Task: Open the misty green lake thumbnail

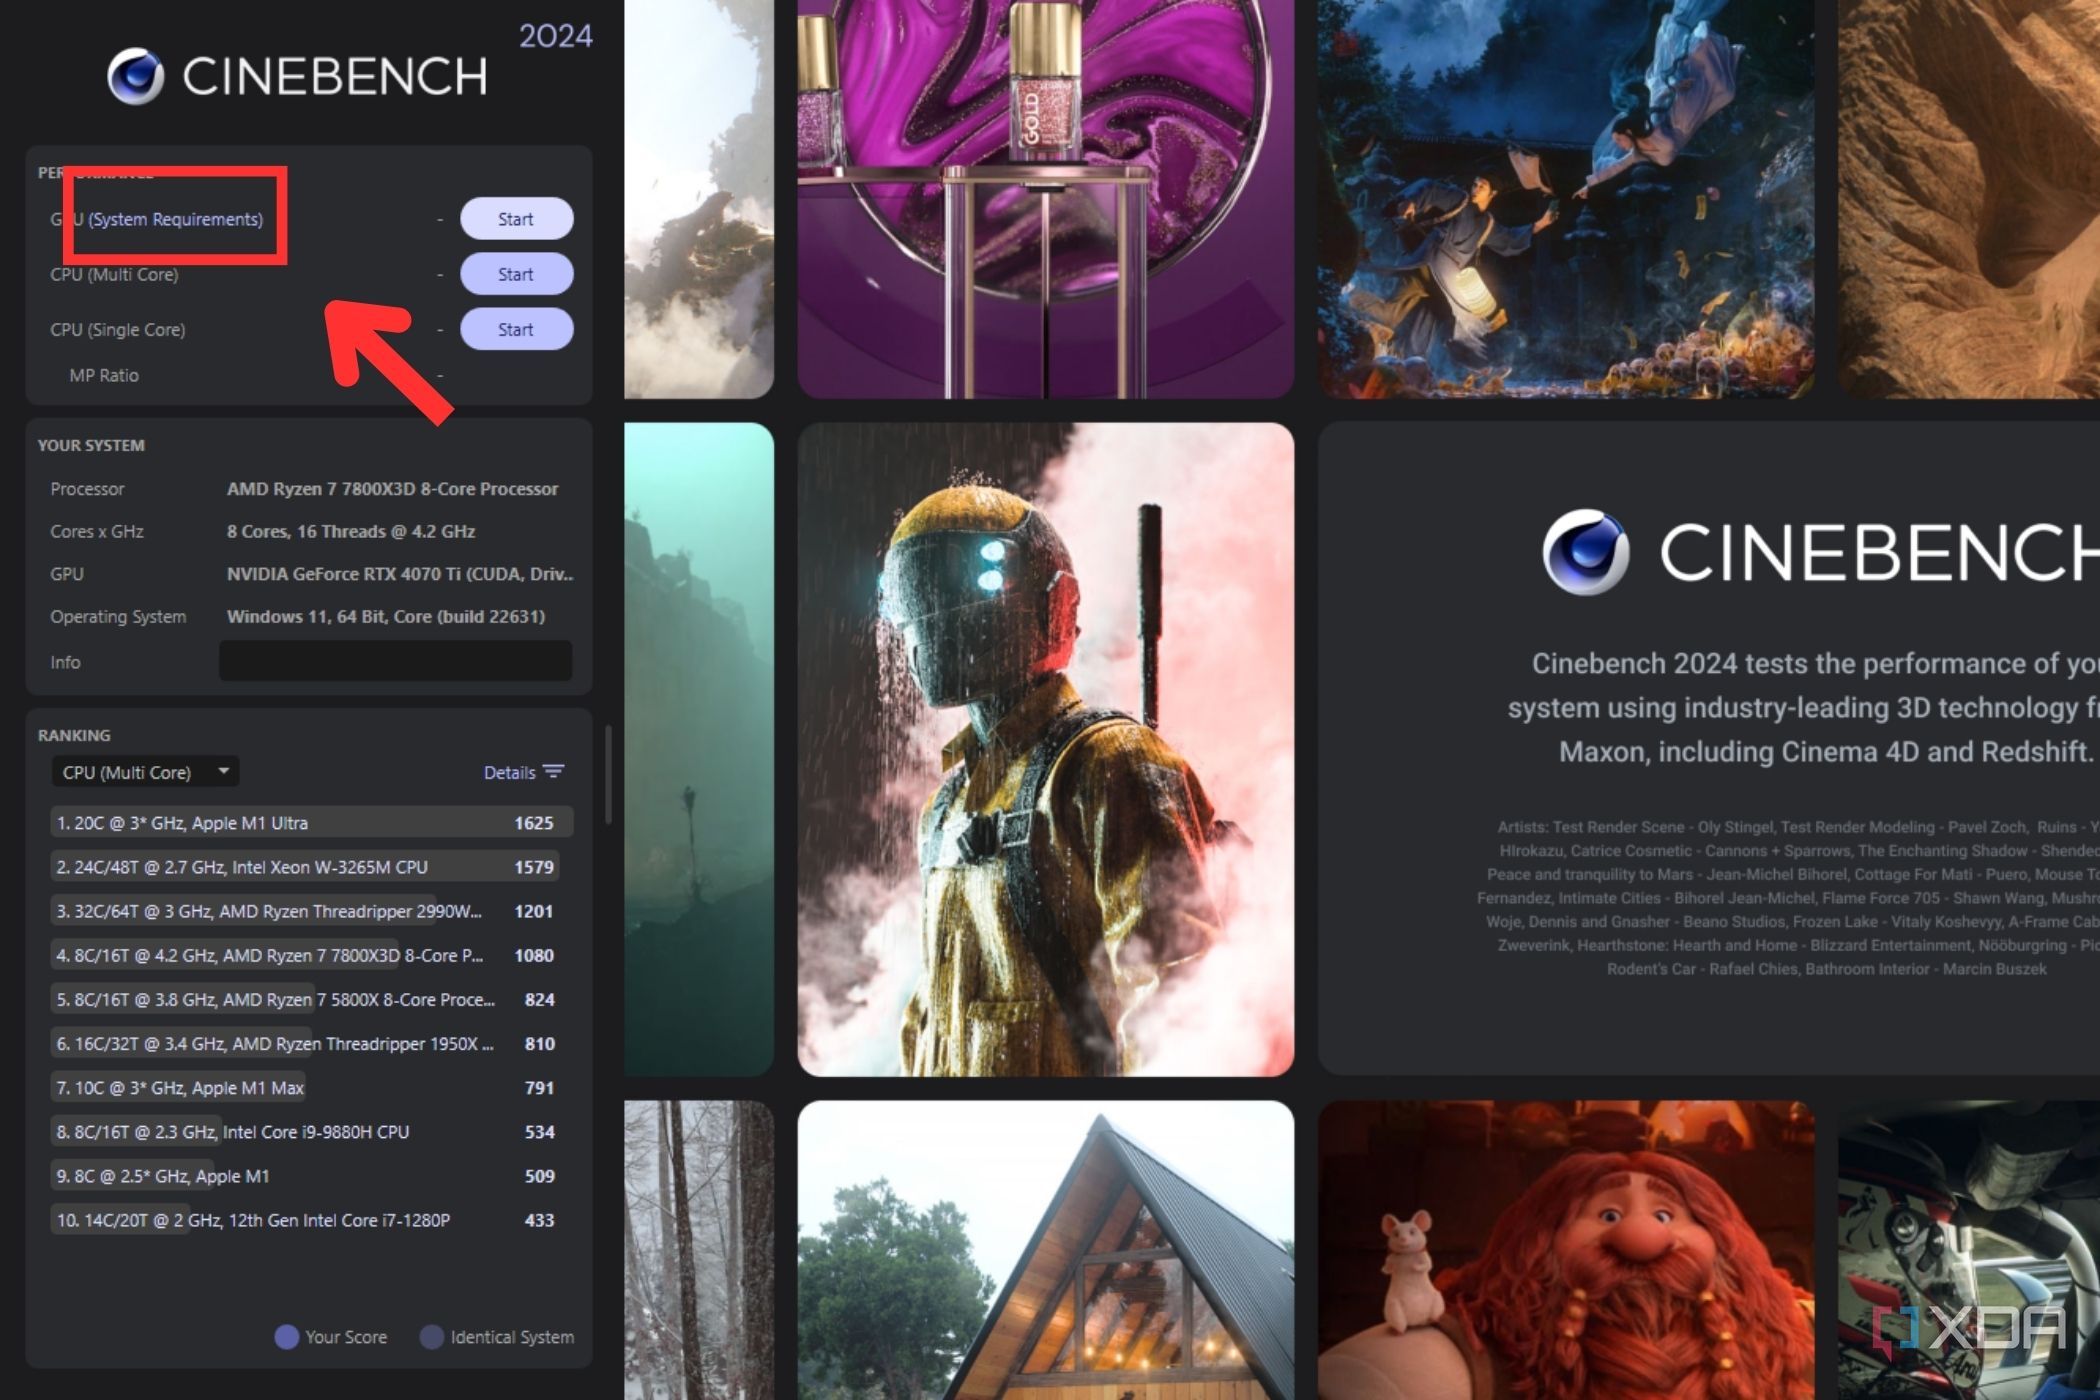Action: point(699,749)
